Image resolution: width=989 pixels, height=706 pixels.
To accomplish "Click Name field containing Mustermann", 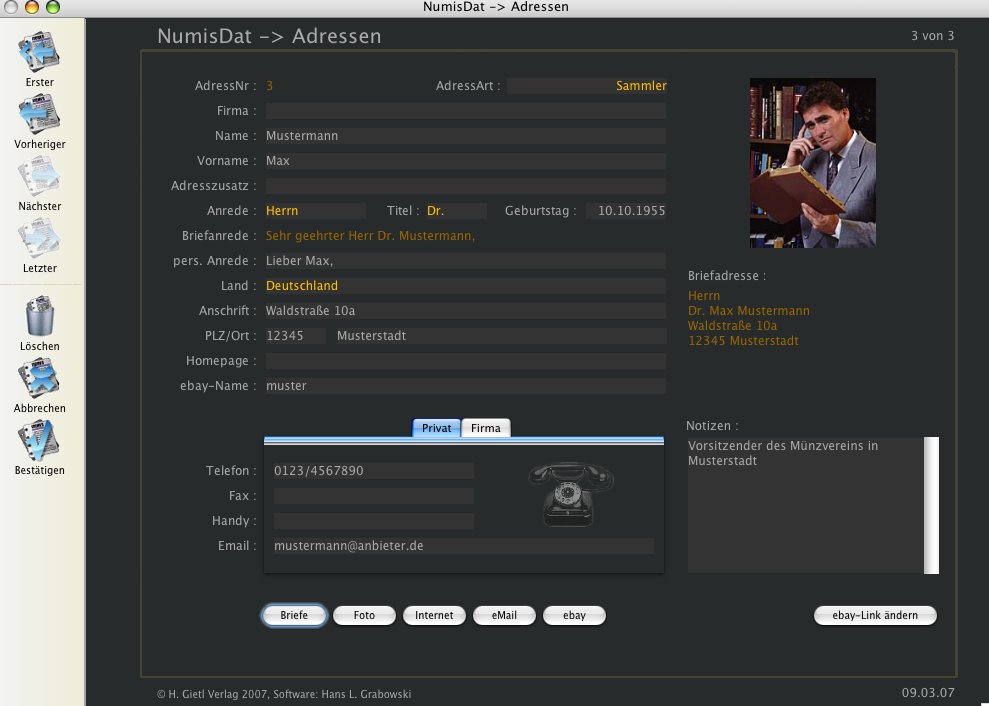I will tap(465, 136).
